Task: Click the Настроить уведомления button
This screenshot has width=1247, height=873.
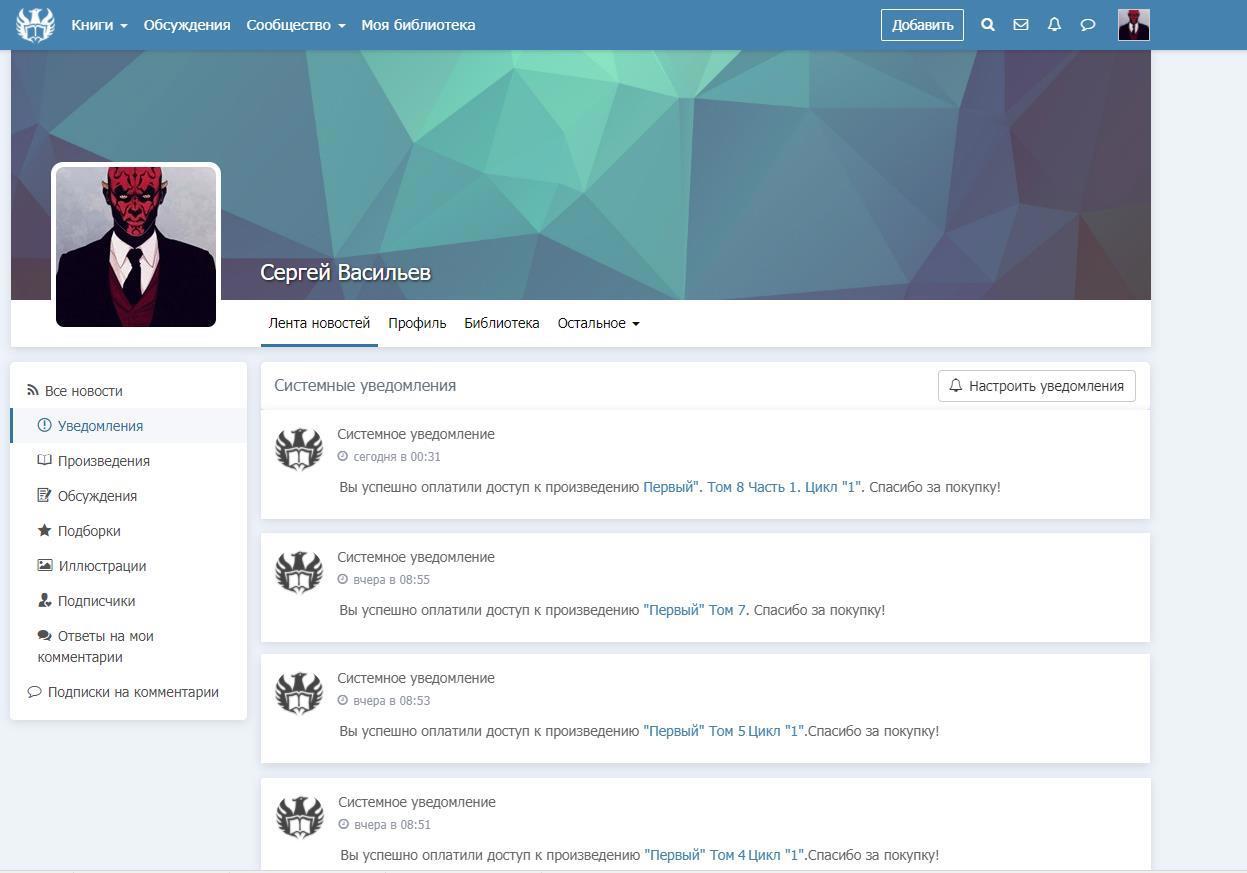Action: click(1036, 386)
